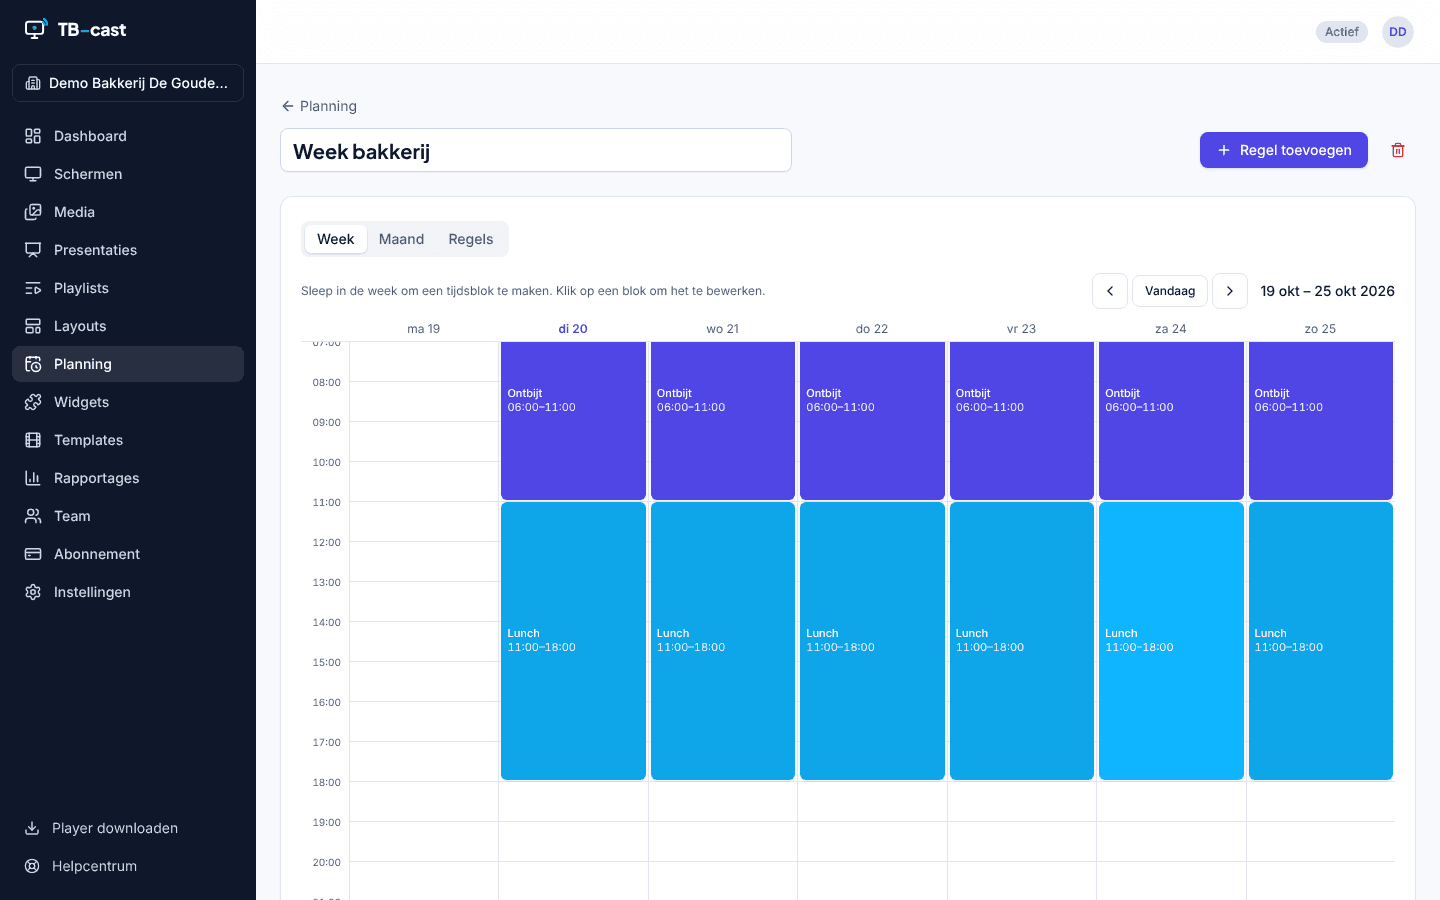Open the Helpcentrum lifebuoy icon
This screenshot has width=1440, height=900.
click(32, 866)
